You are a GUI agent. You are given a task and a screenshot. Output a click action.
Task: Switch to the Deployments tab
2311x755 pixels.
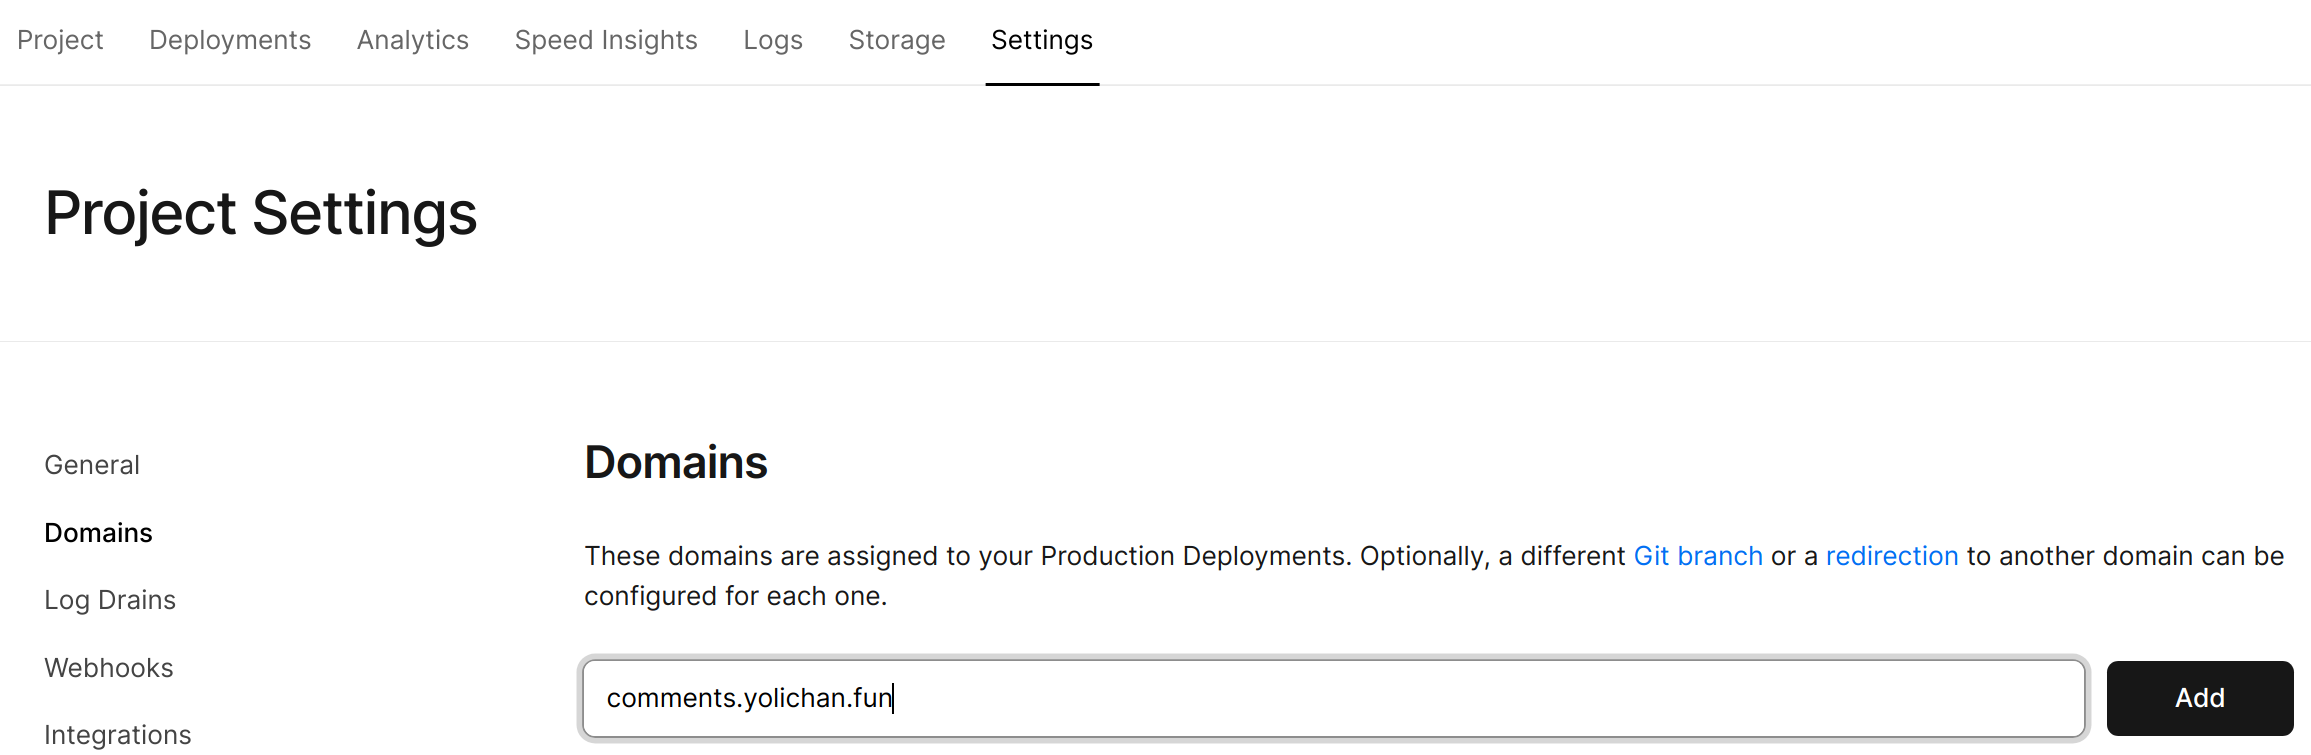pos(230,40)
